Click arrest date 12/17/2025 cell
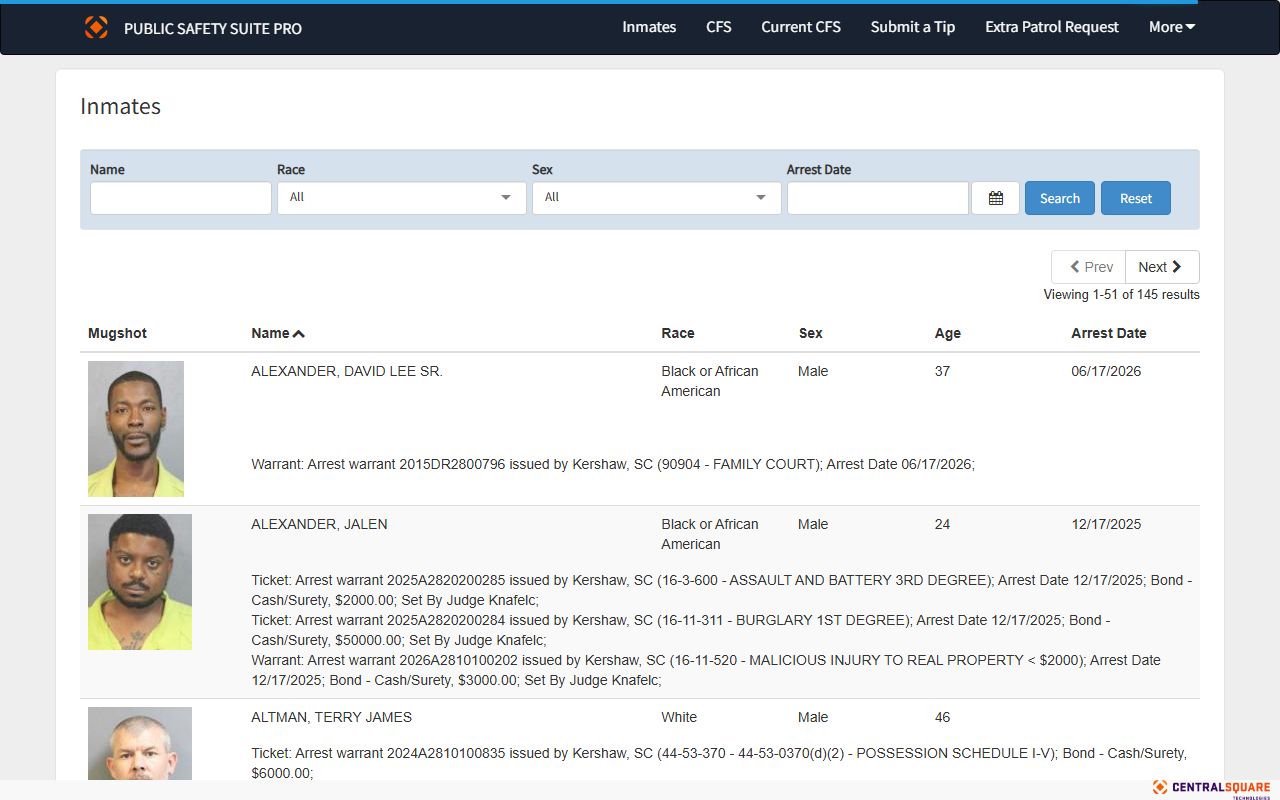This screenshot has width=1280, height=800. (x=1106, y=524)
